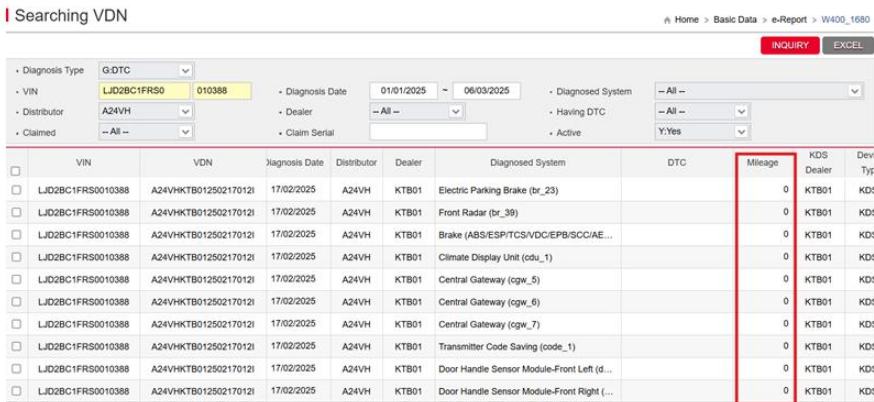The height and width of the screenshot is (402, 874).
Task: Select Electric Parking Brake (br_23) cell
Action: [x=528, y=190]
